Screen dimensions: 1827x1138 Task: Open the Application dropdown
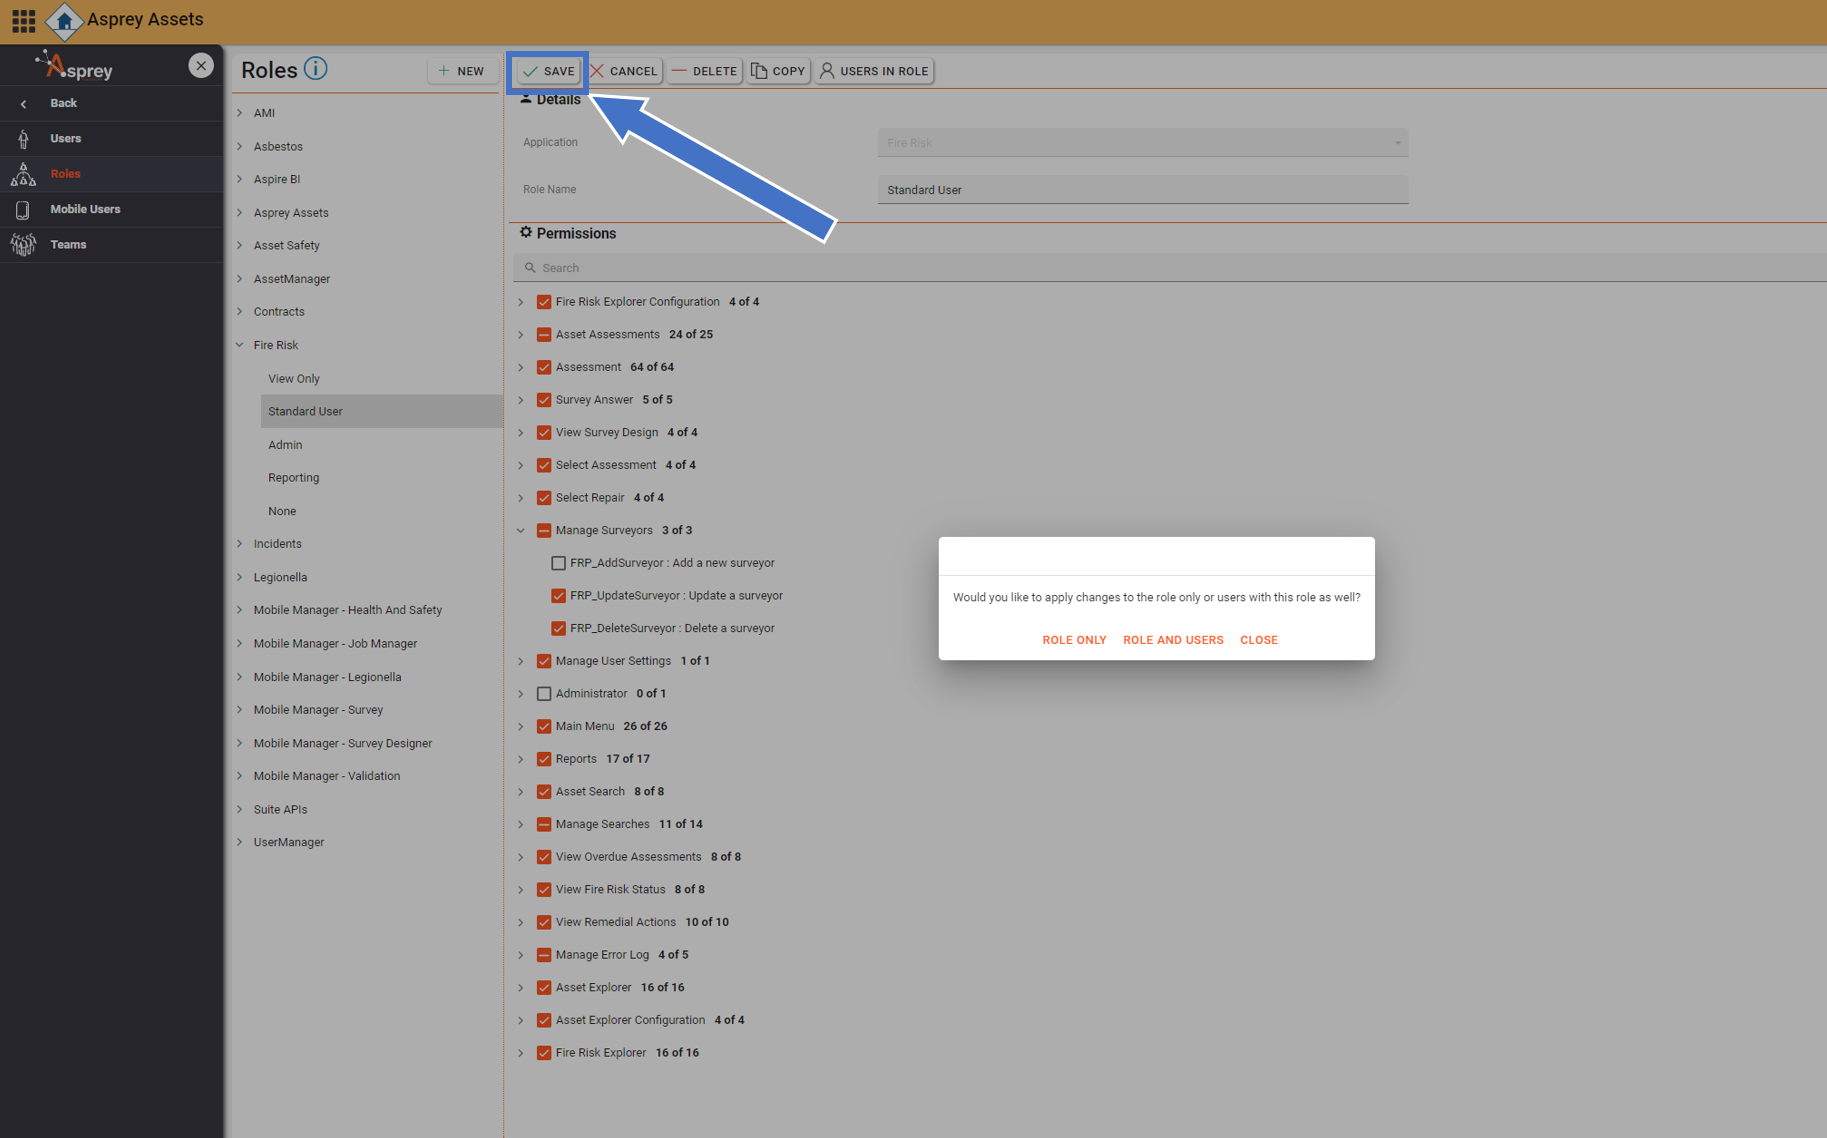coord(1142,143)
